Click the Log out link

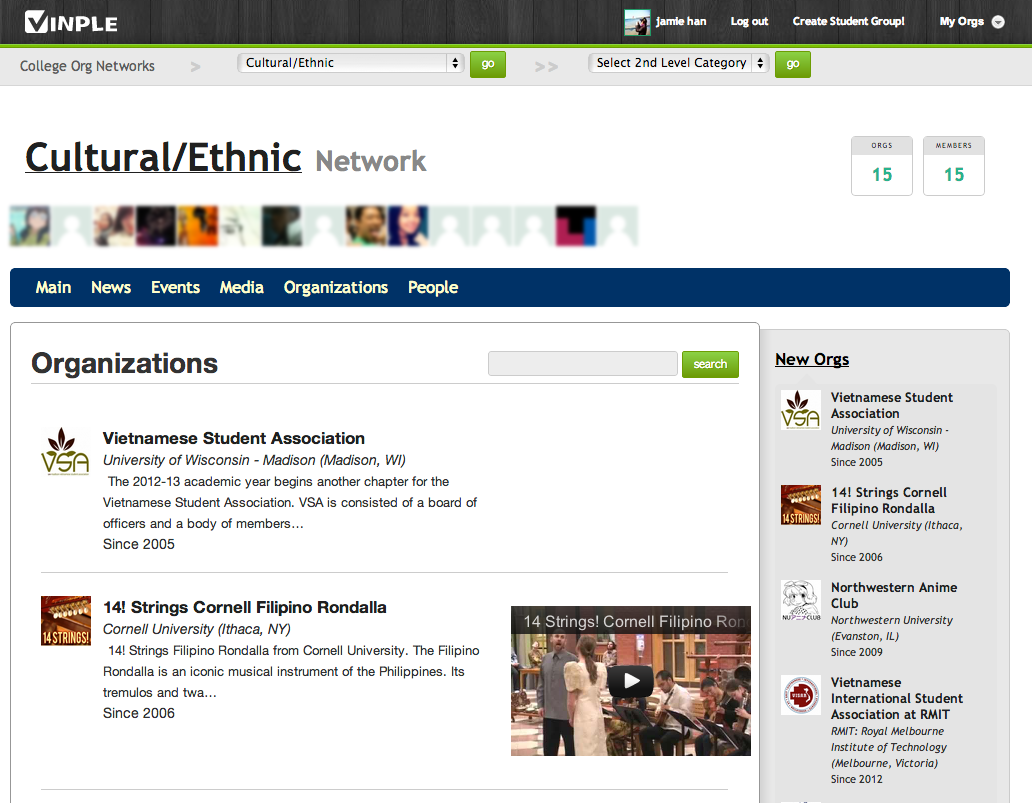click(749, 22)
